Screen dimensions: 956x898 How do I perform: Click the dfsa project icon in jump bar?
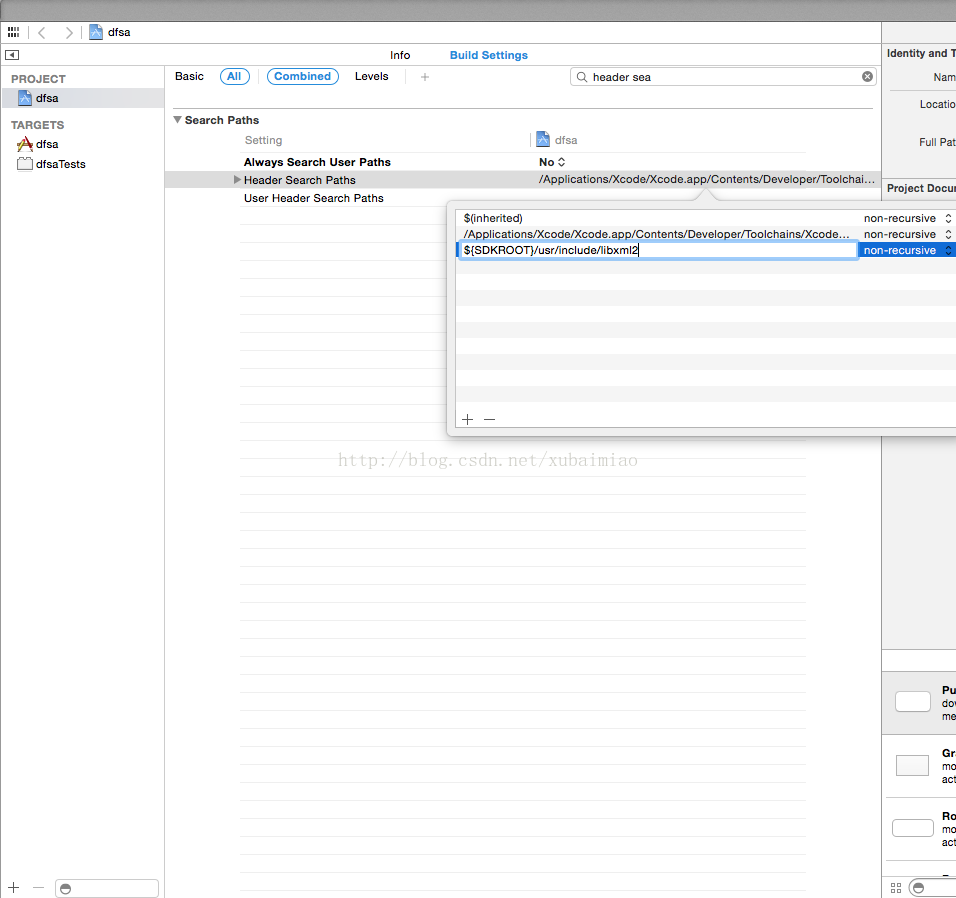(x=96, y=32)
